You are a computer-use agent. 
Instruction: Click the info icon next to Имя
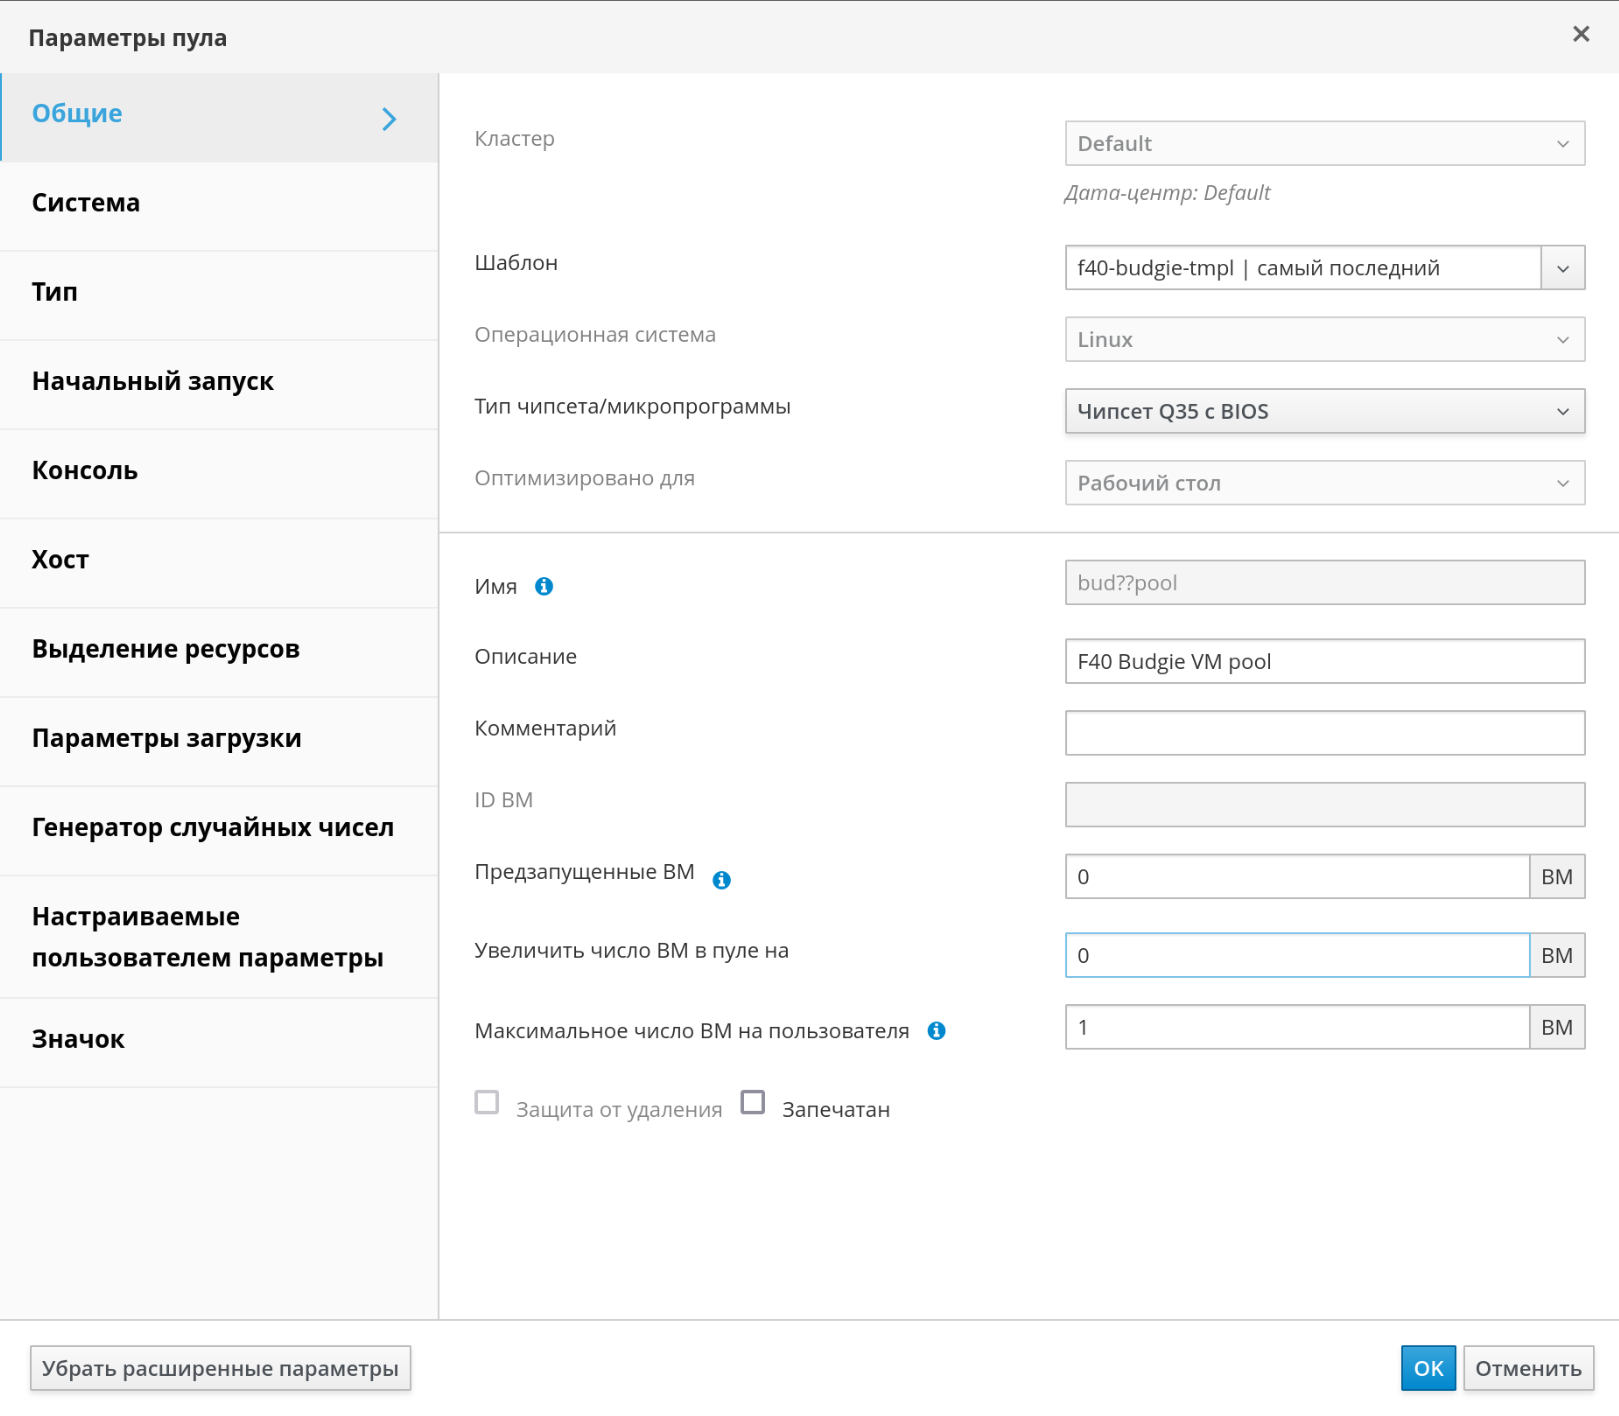(544, 586)
